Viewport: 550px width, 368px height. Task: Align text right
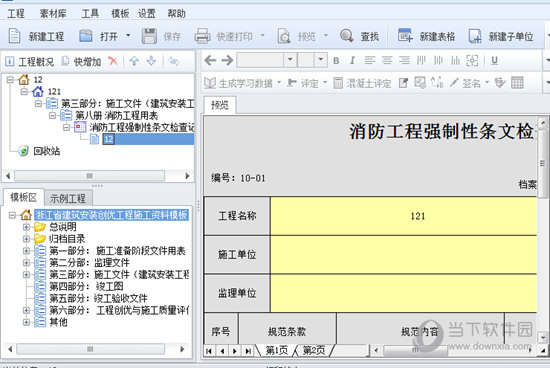[404, 60]
